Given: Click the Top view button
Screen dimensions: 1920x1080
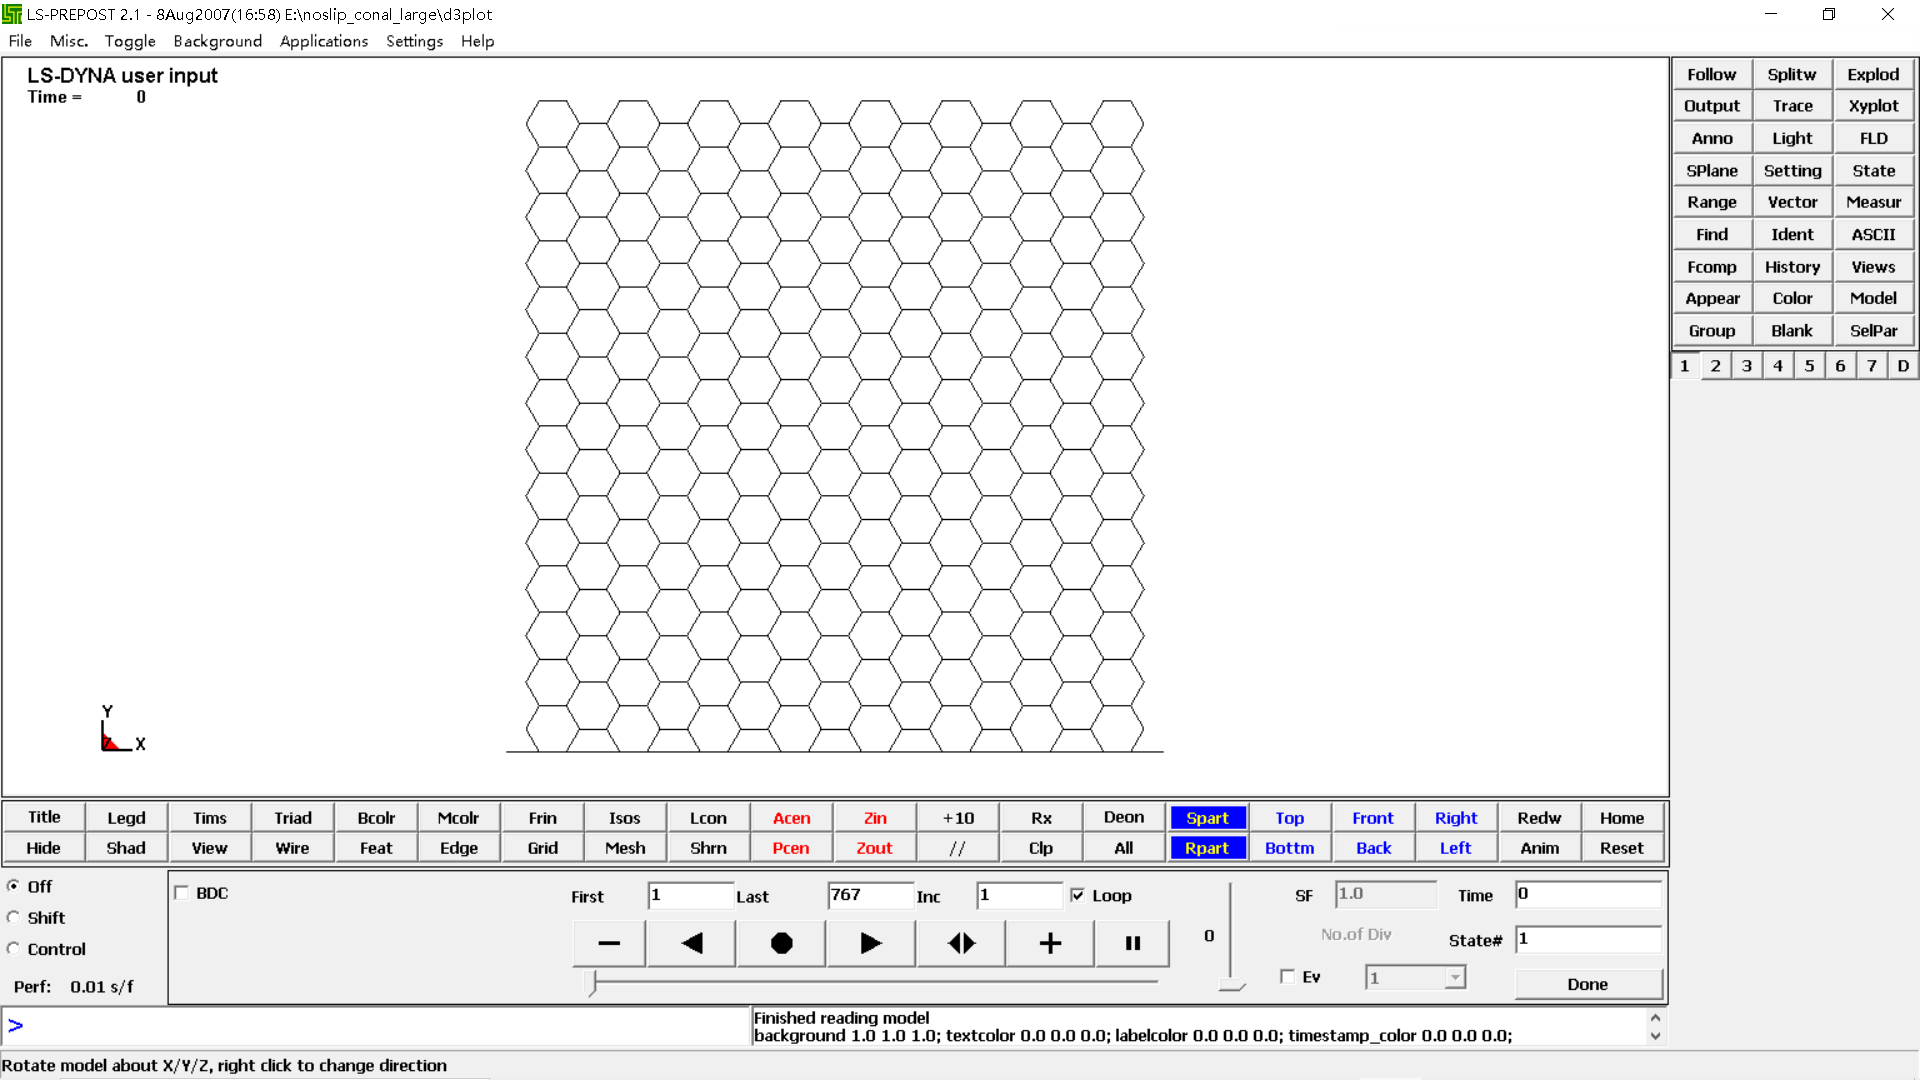Looking at the screenshot, I should click(x=1288, y=818).
